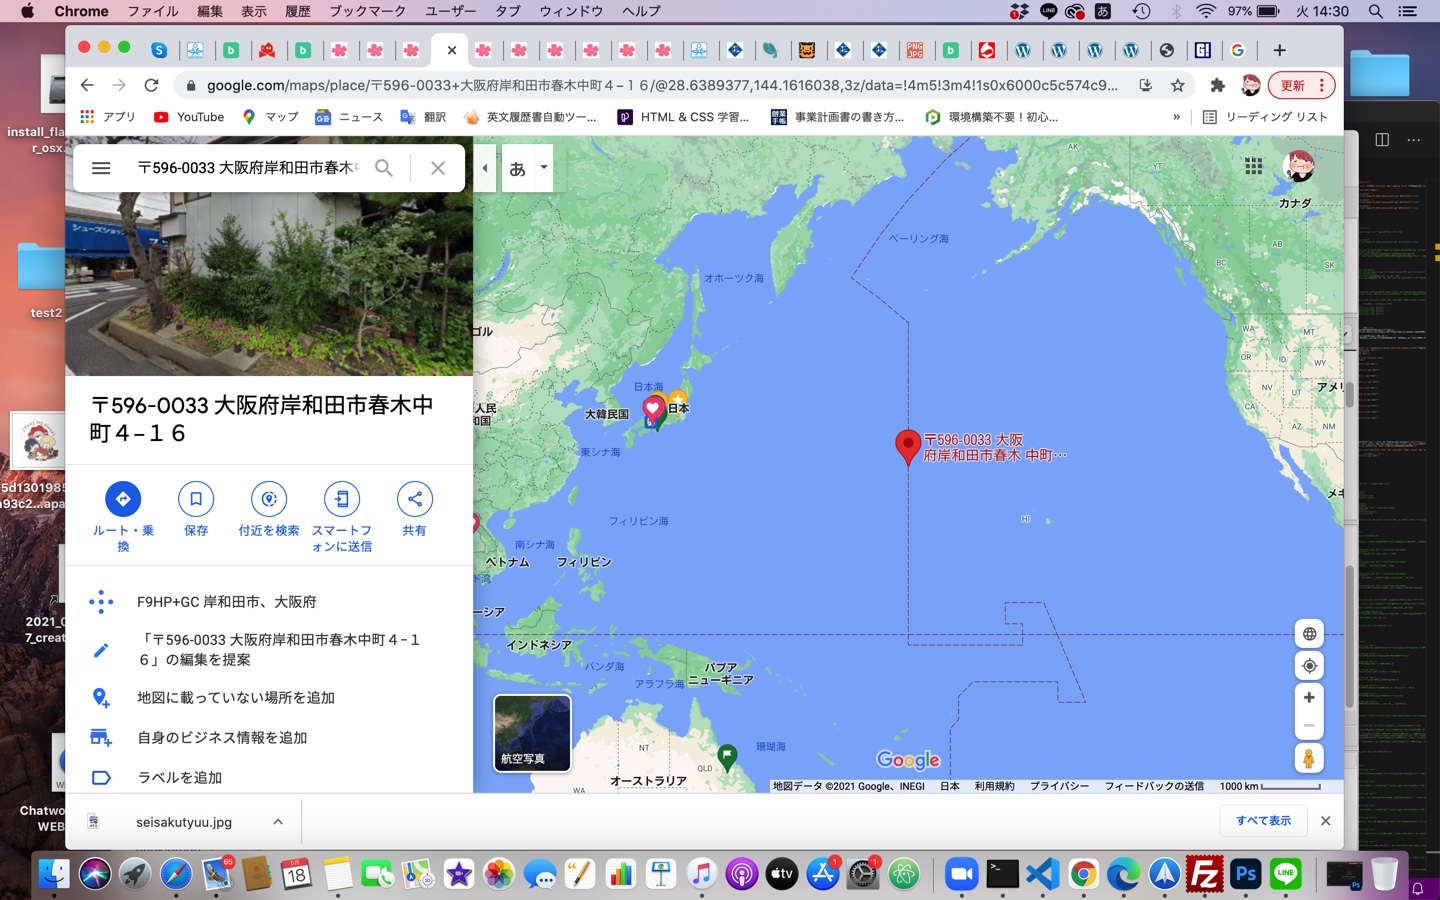Click the 共有 share icon

click(414, 499)
